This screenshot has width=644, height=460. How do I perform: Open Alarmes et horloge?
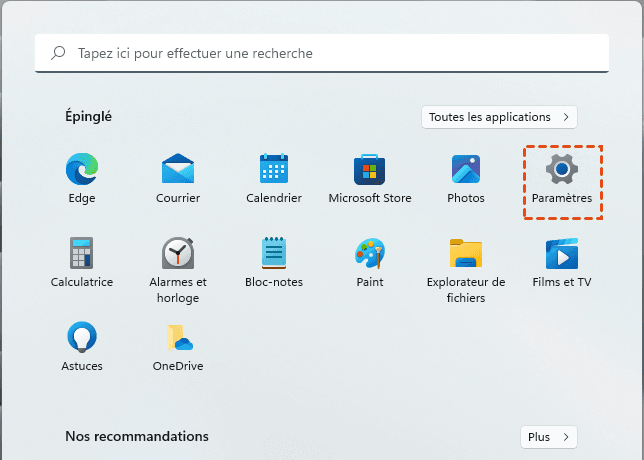click(178, 254)
